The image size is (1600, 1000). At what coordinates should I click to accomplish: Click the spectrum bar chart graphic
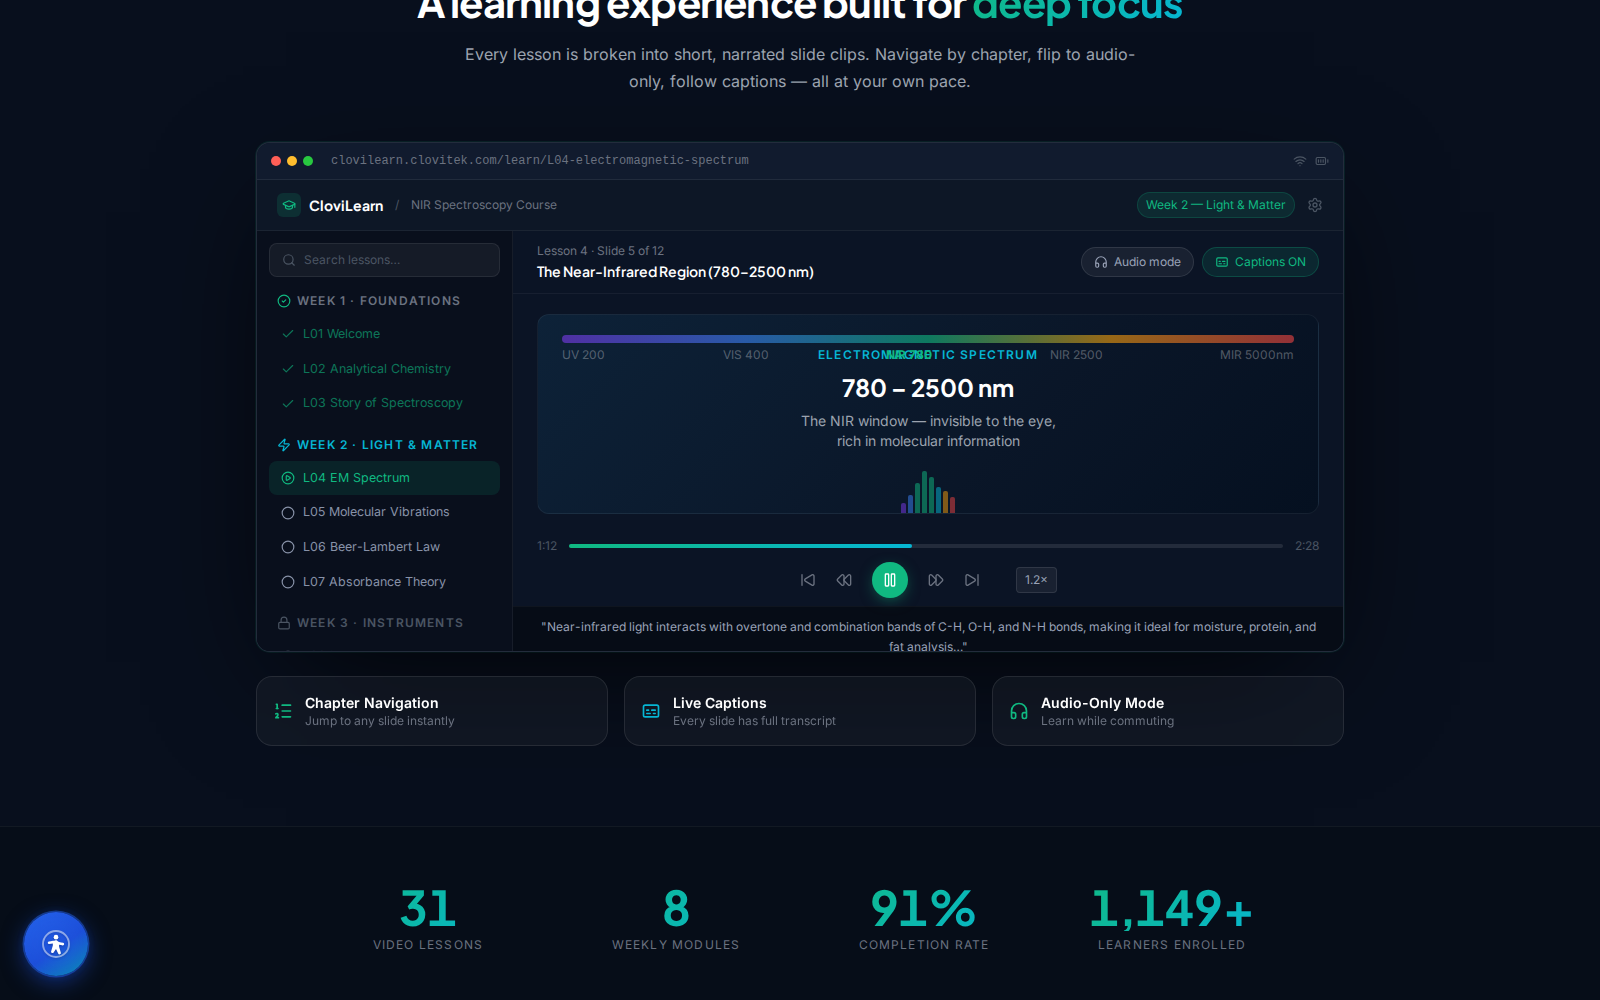click(928, 491)
